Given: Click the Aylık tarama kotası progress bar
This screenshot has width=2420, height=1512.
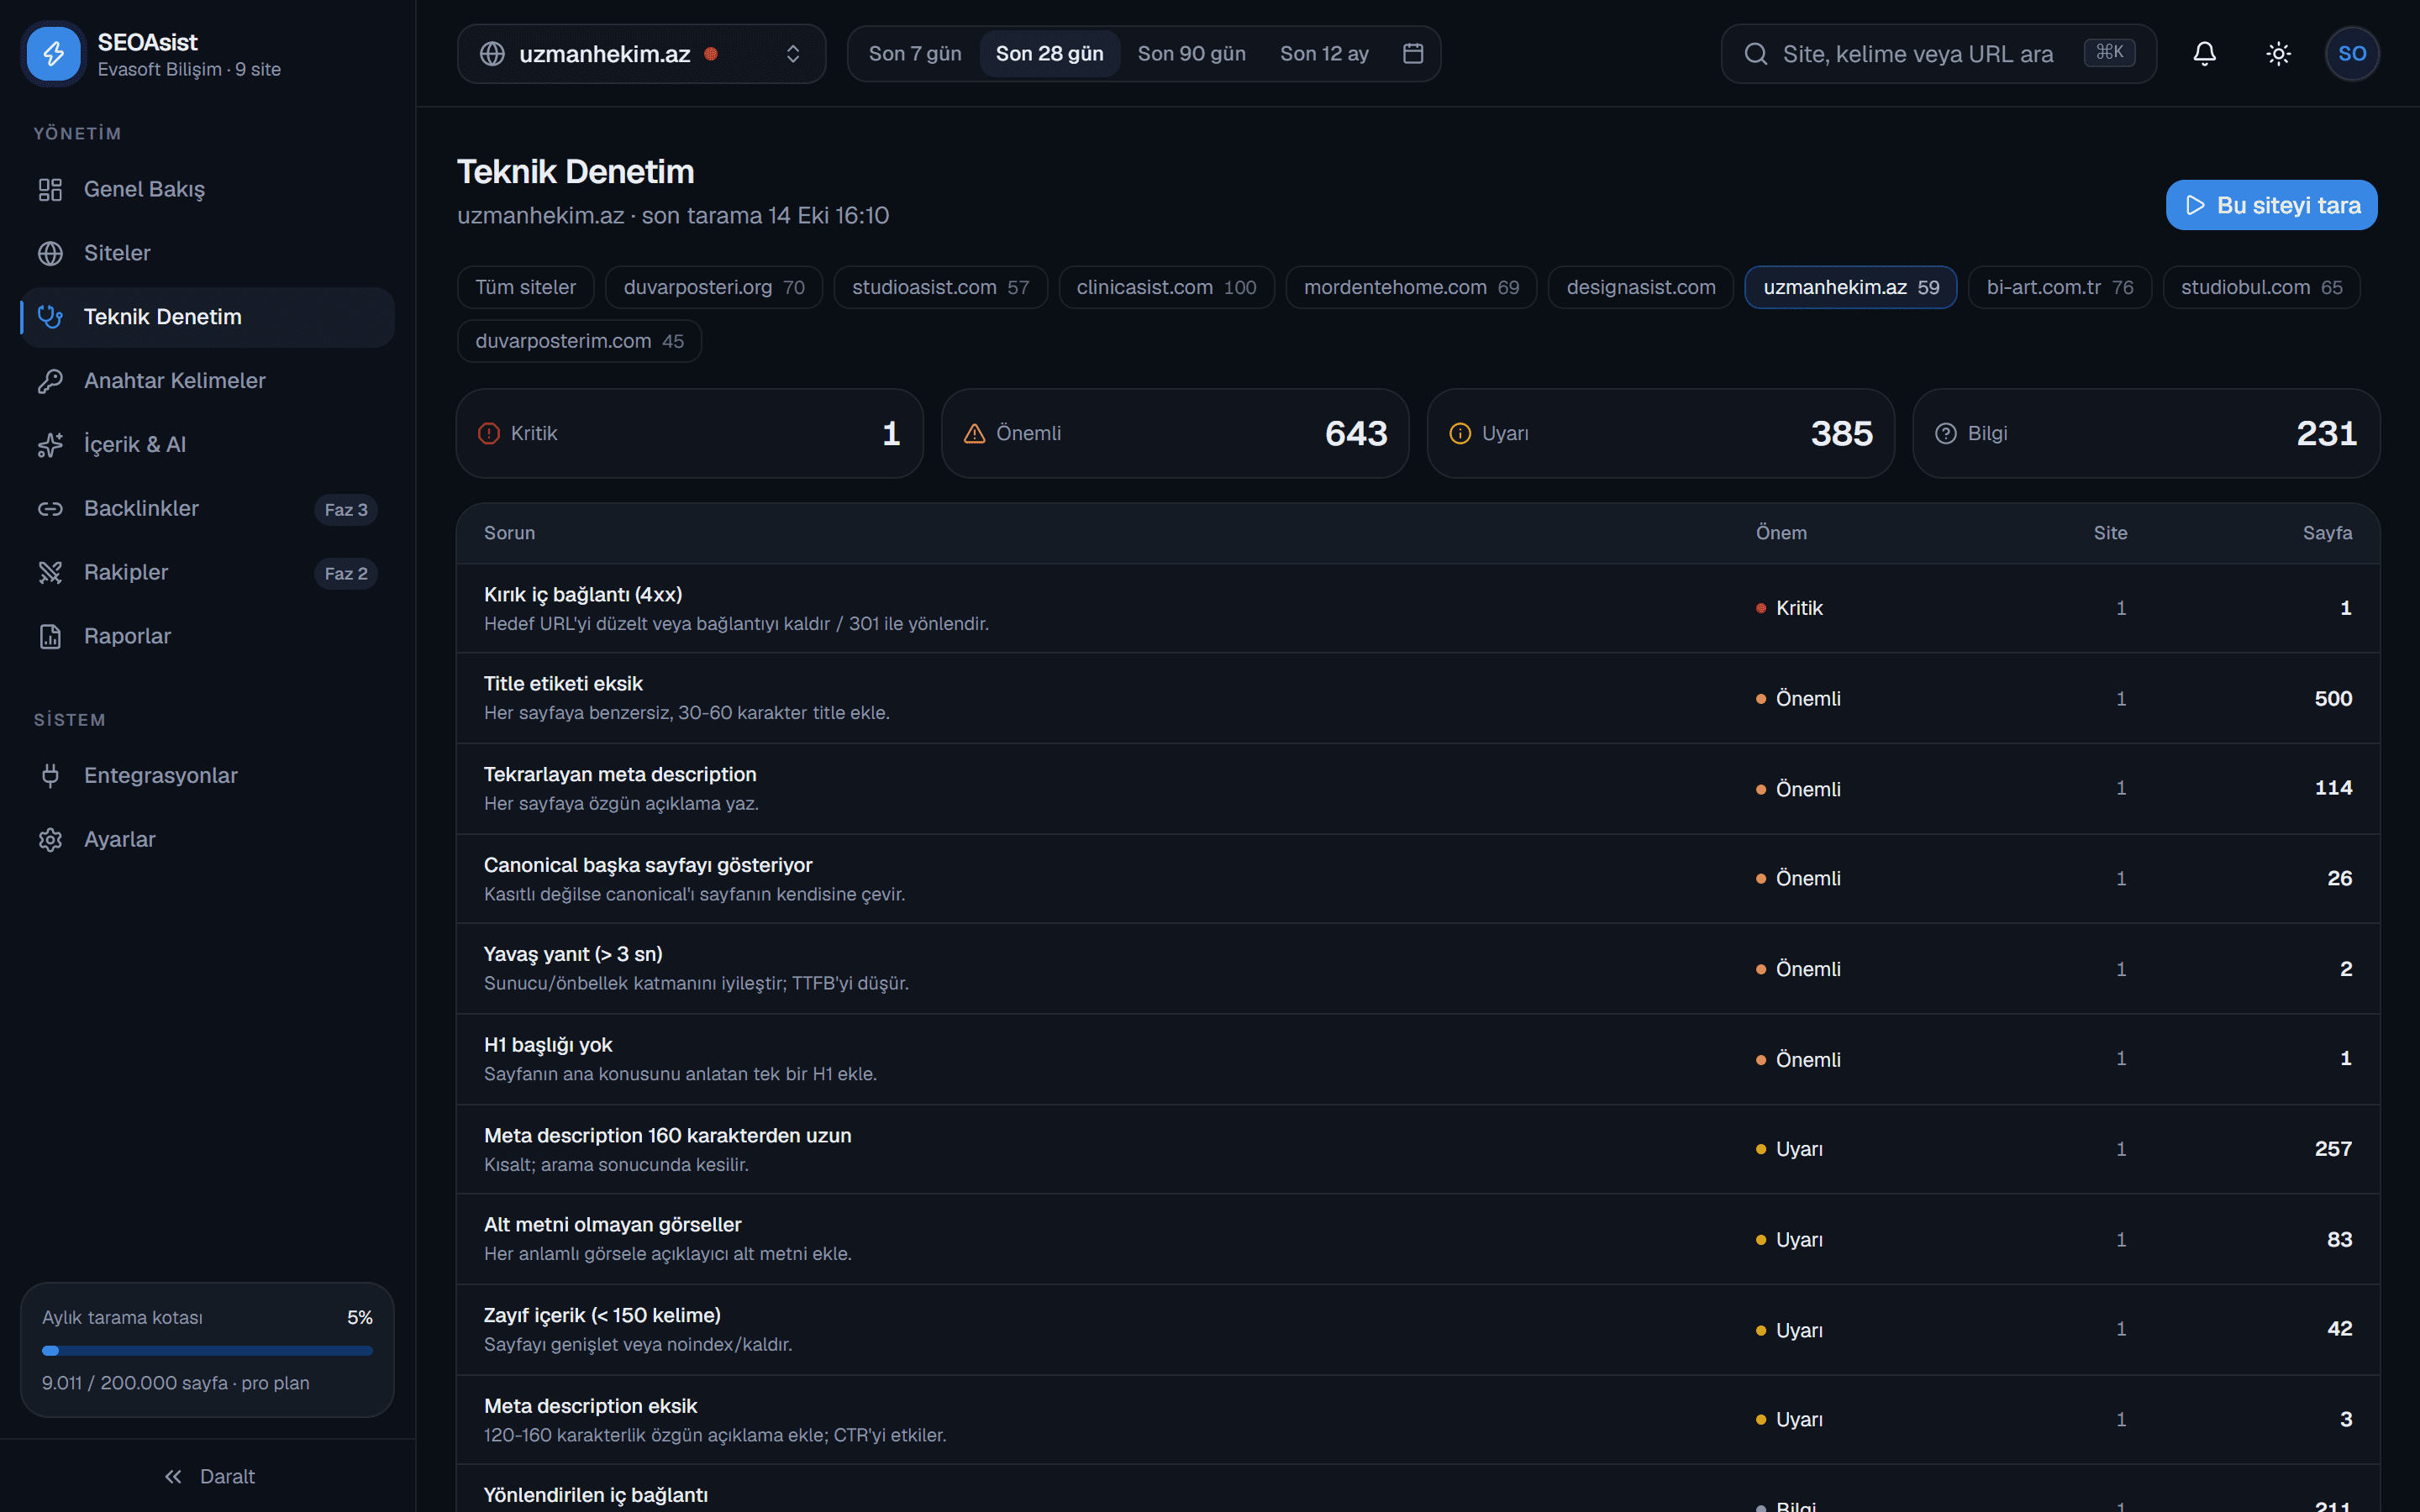Looking at the screenshot, I should pyautogui.click(x=207, y=1350).
